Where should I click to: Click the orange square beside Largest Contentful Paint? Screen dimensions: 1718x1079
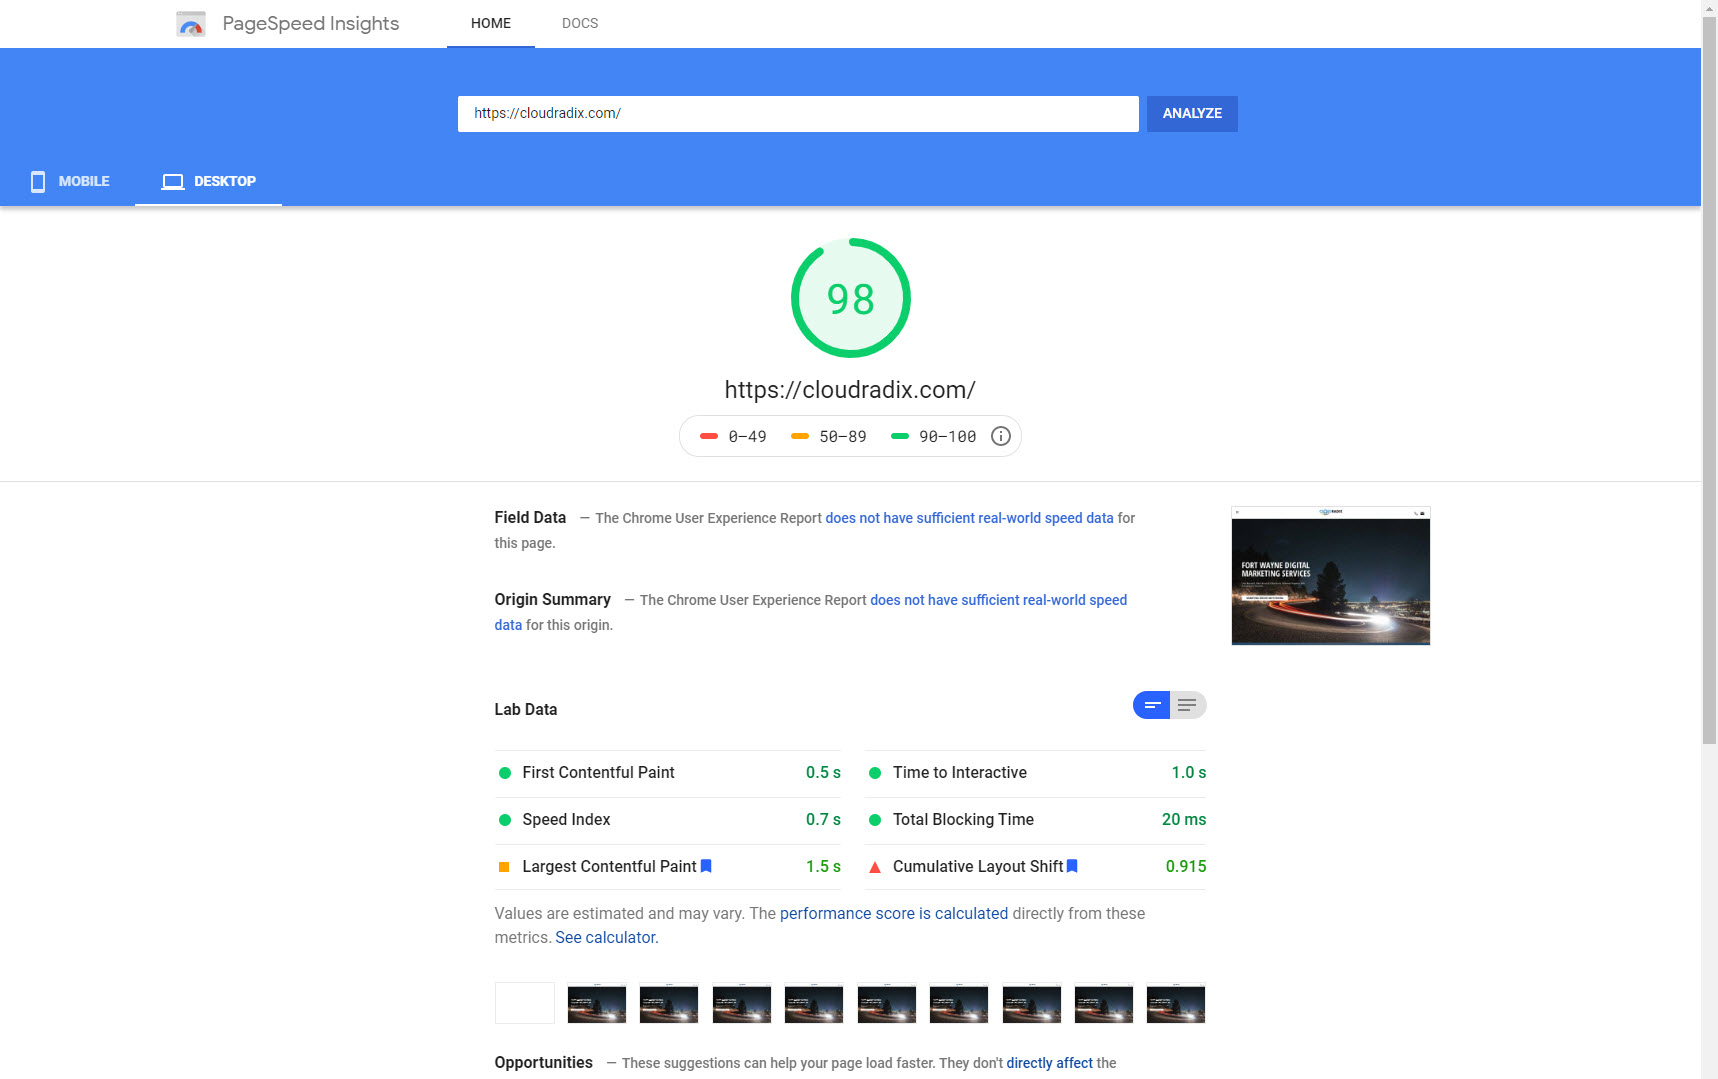click(504, 867)
